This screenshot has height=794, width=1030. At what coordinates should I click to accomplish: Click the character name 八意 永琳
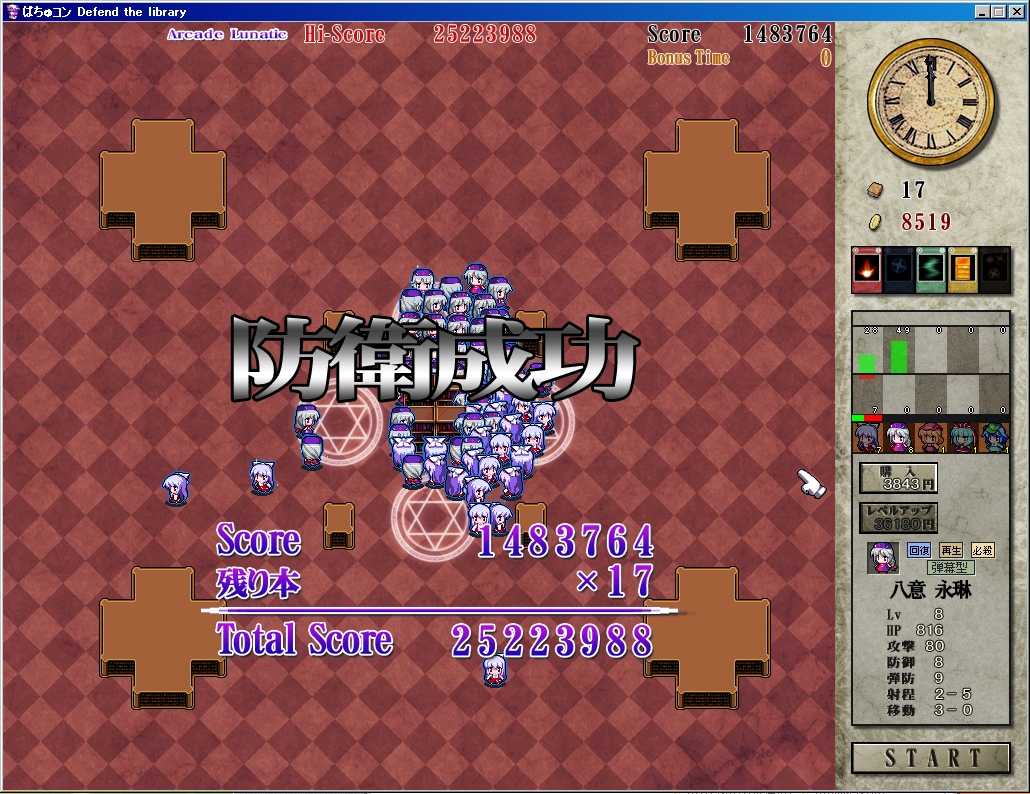pos(930,590)
